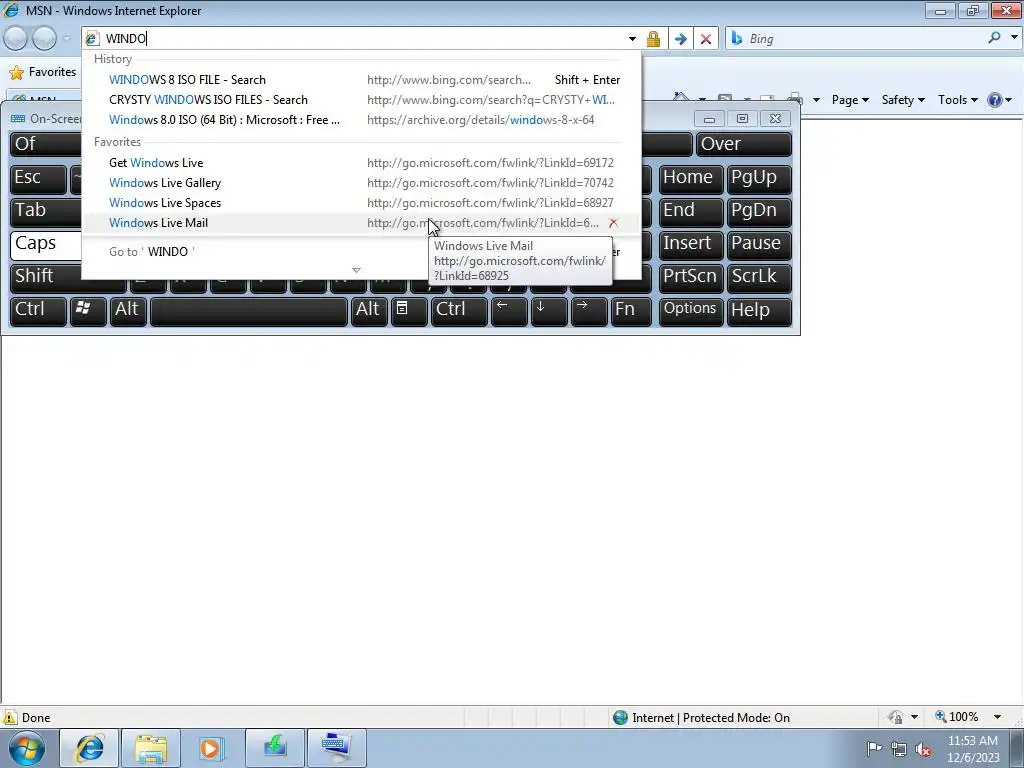Click the PgUp key
The image size is (1024, 768).
click(x=759, y=178)
